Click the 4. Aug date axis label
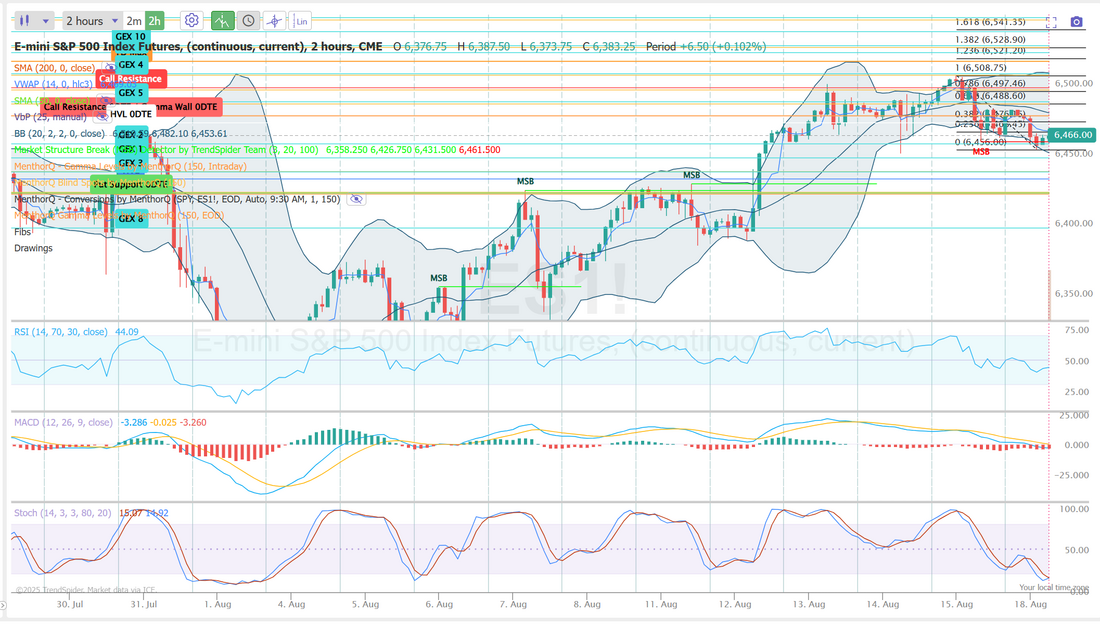Image resolution: width=1100 pixels, height=625 pixels. click(291, 604)
